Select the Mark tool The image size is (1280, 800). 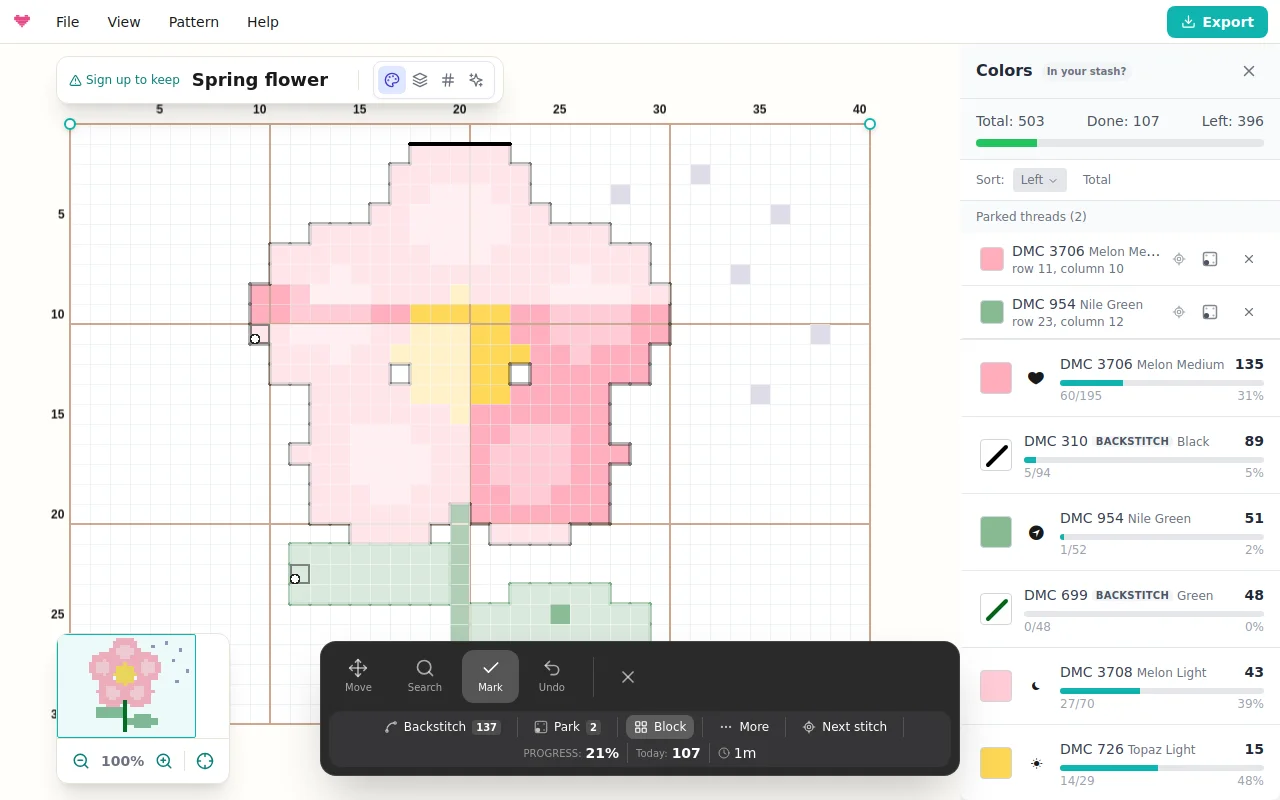click(x=490, y=676)
